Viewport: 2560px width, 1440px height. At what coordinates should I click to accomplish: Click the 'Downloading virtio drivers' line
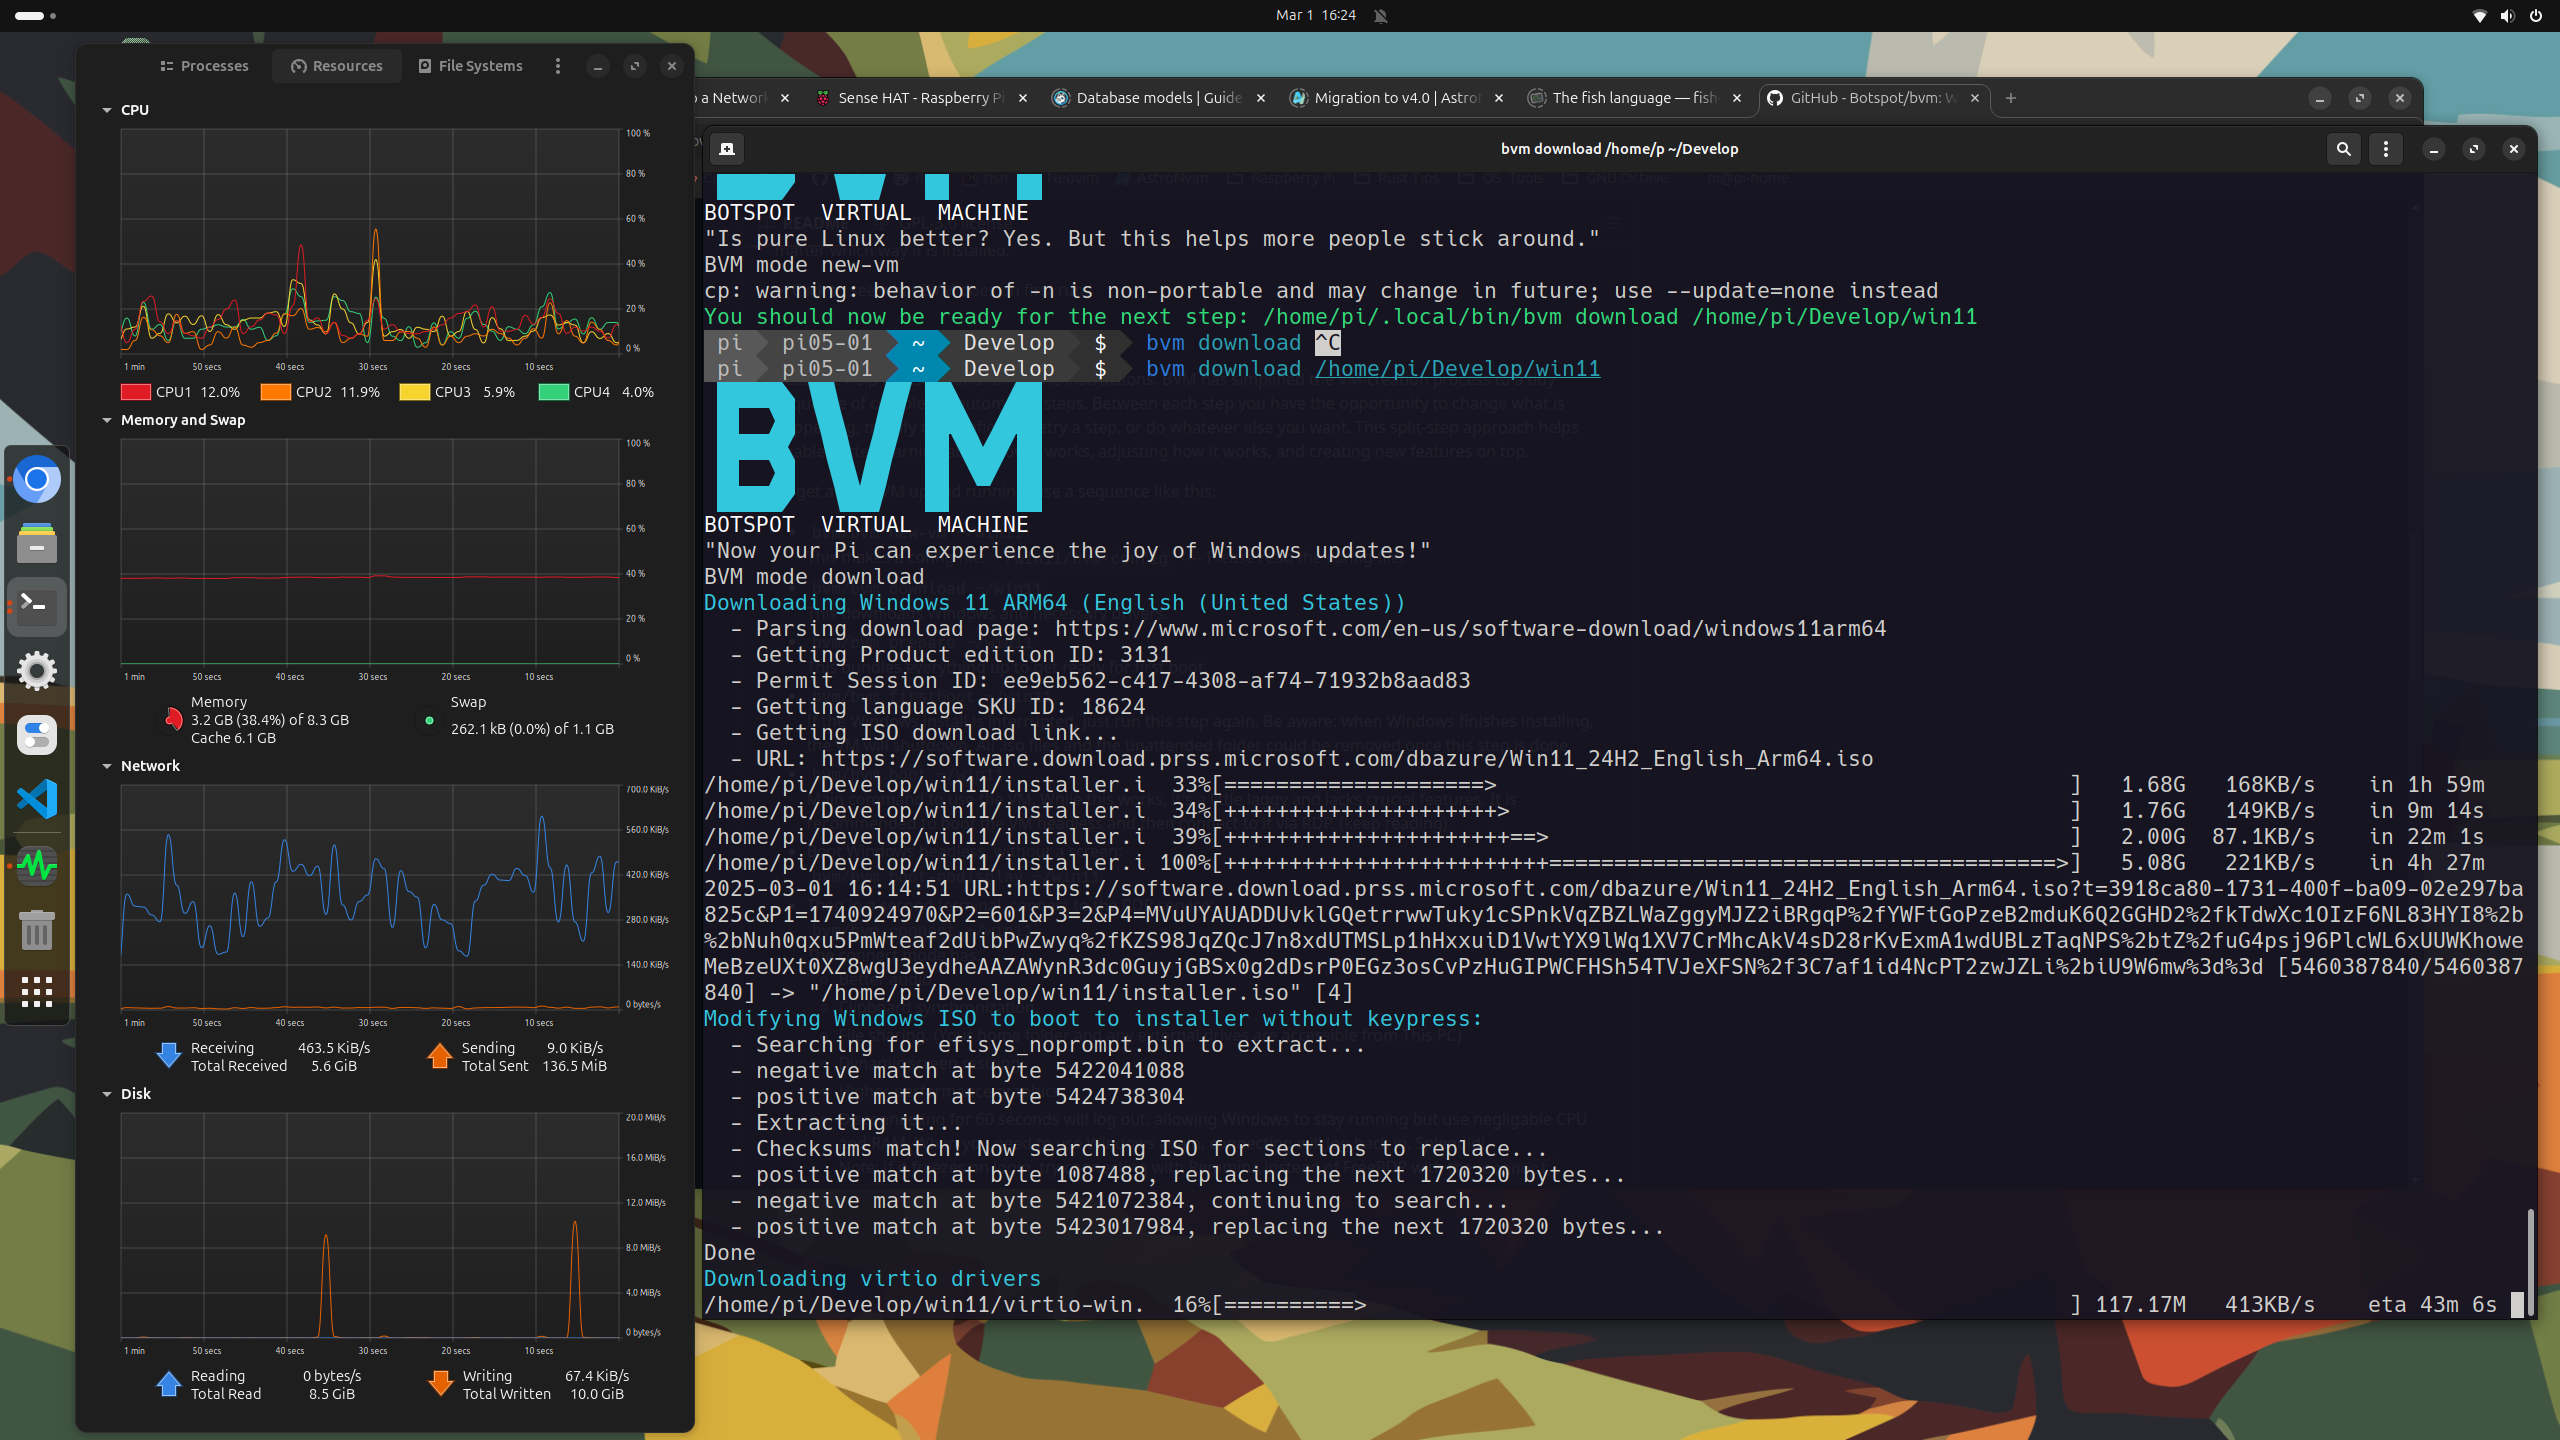tap(872, 1279)
